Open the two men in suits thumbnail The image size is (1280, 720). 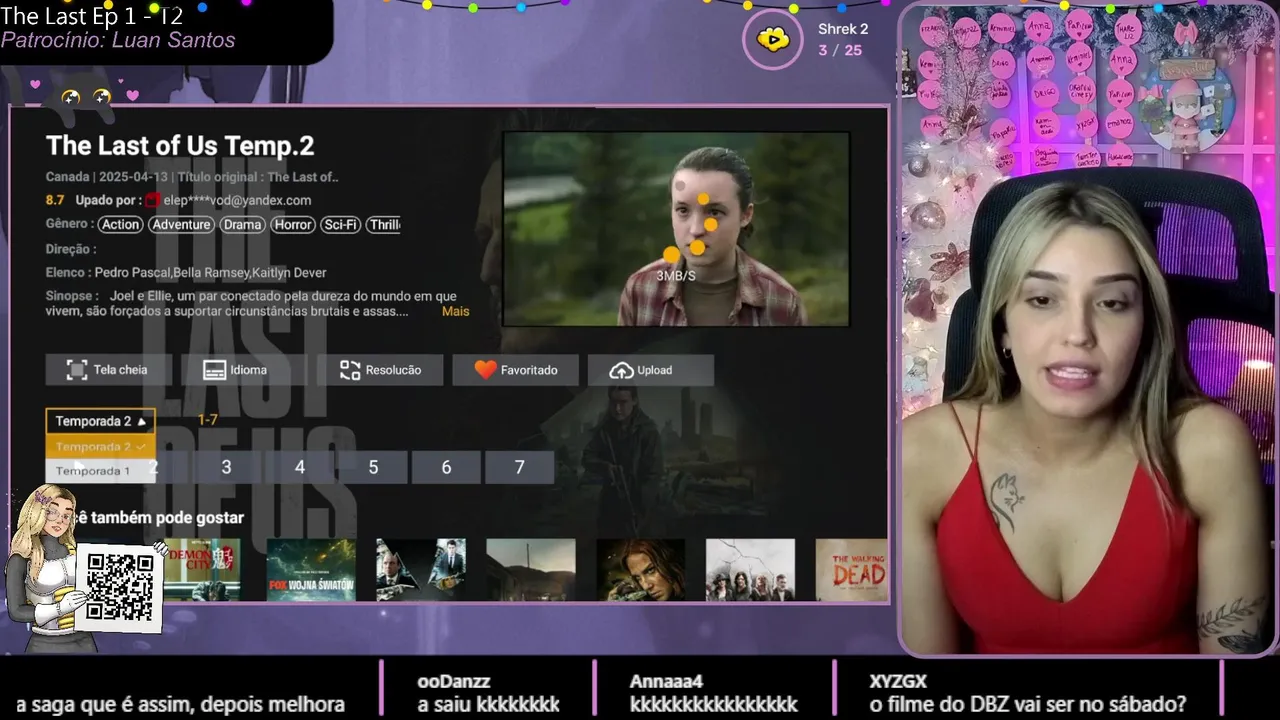pos(421,570)
